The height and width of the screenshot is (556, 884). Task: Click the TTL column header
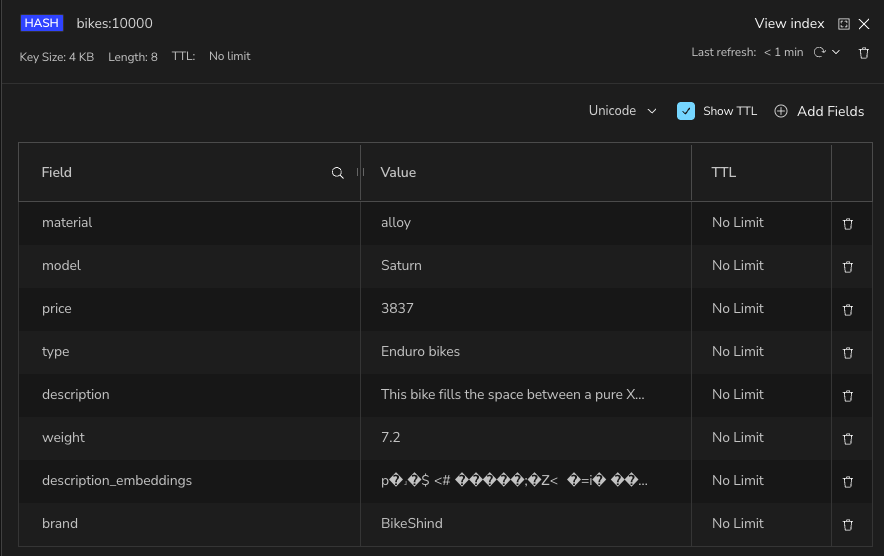coord(723,172)
